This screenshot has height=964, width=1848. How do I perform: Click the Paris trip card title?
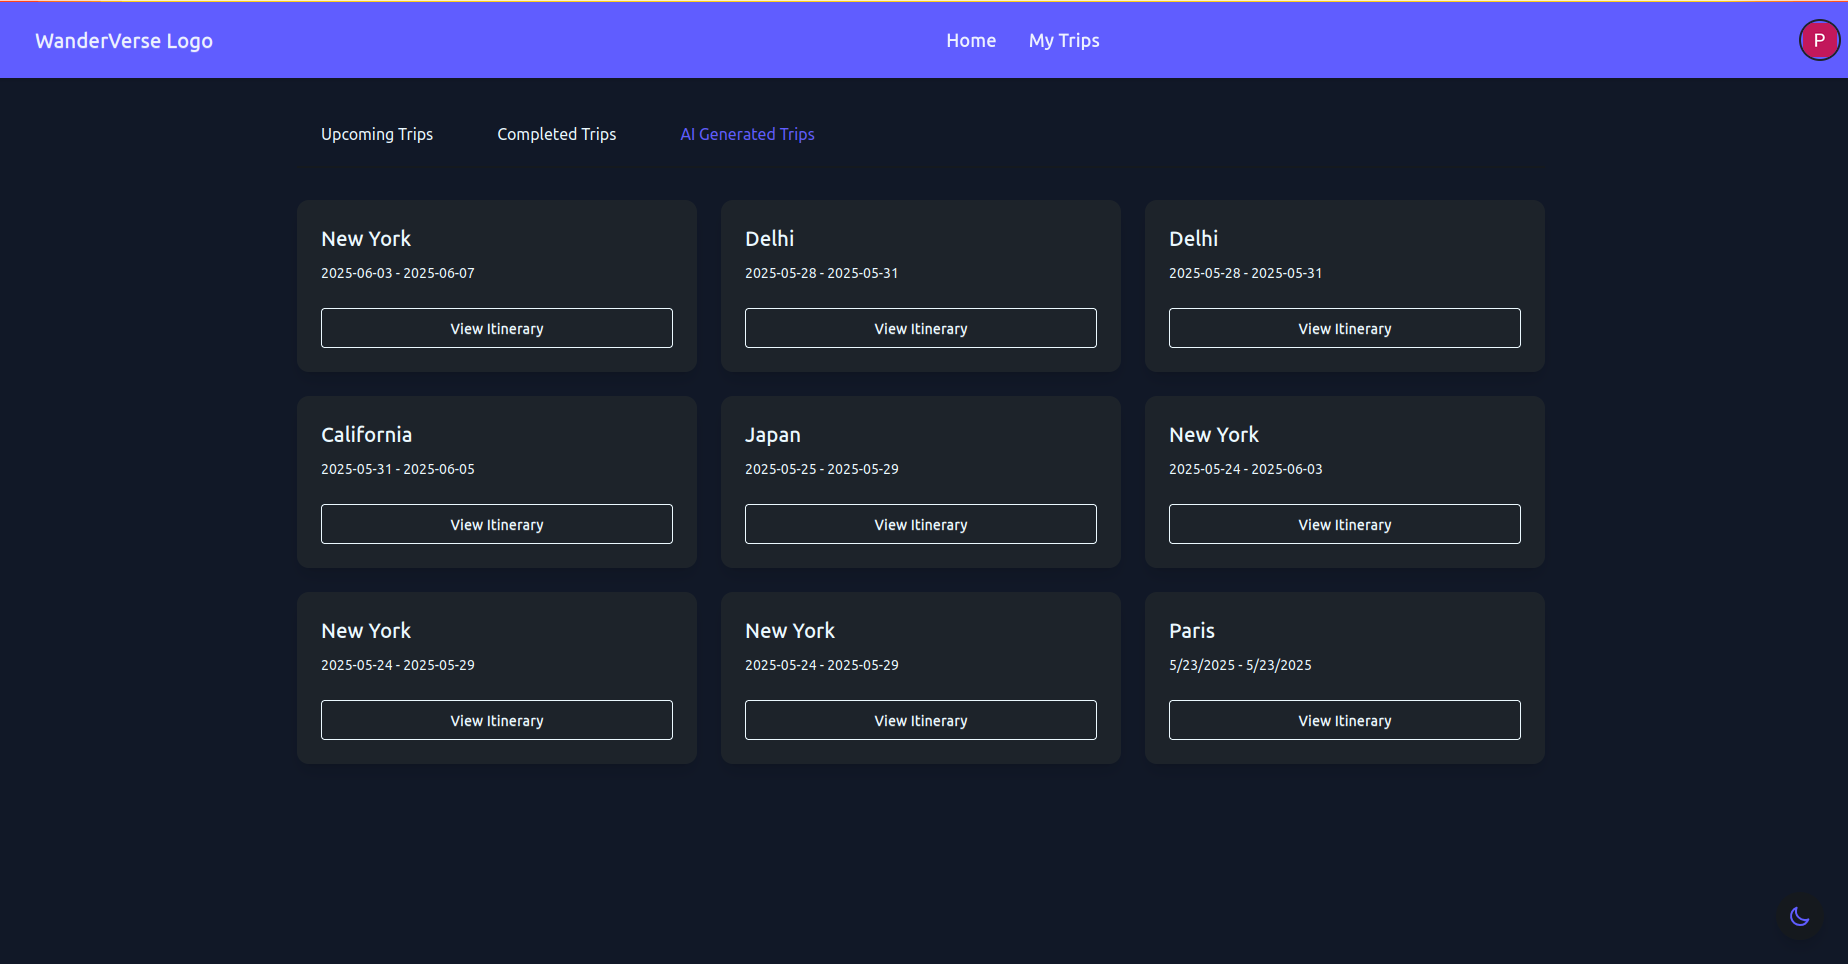click(1191, 631)
